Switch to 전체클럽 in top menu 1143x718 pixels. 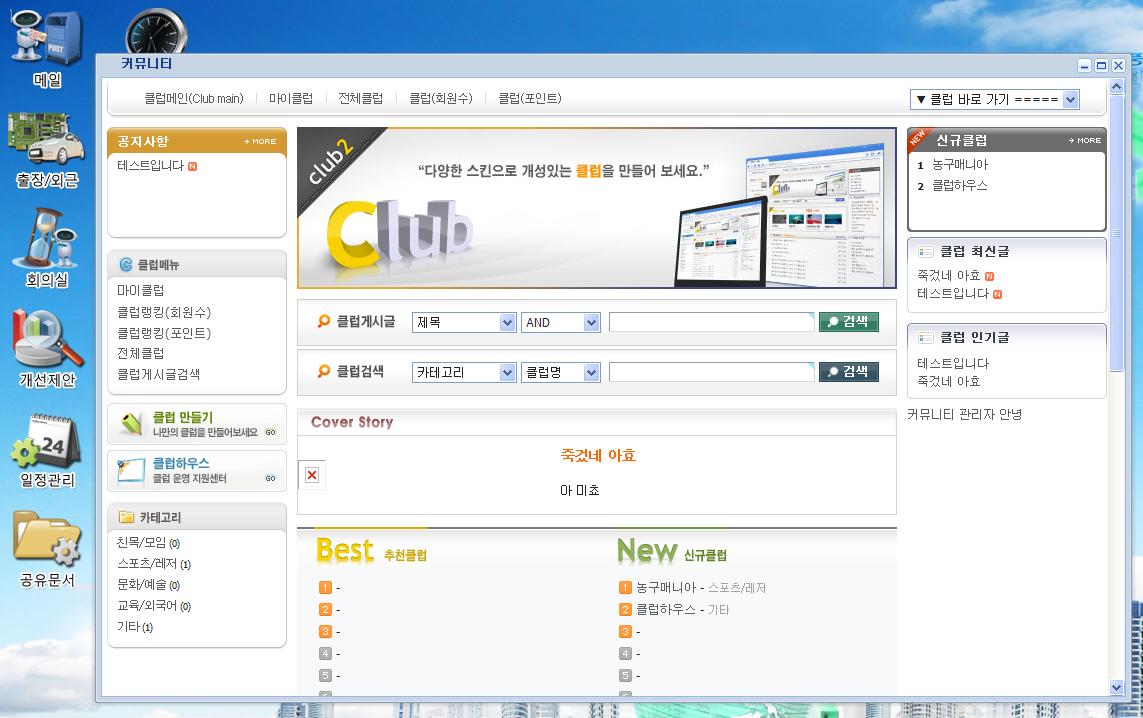(x=360, y=98)
